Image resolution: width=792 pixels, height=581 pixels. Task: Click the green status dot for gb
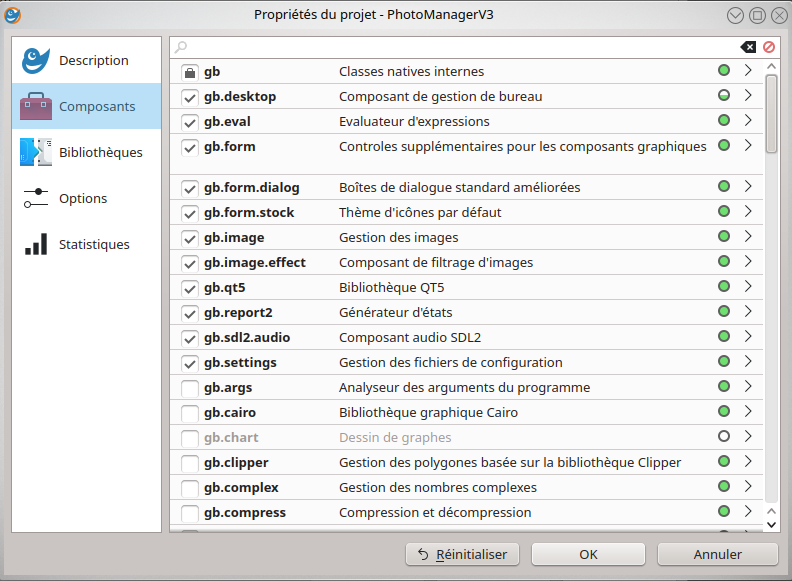point(724,70)
